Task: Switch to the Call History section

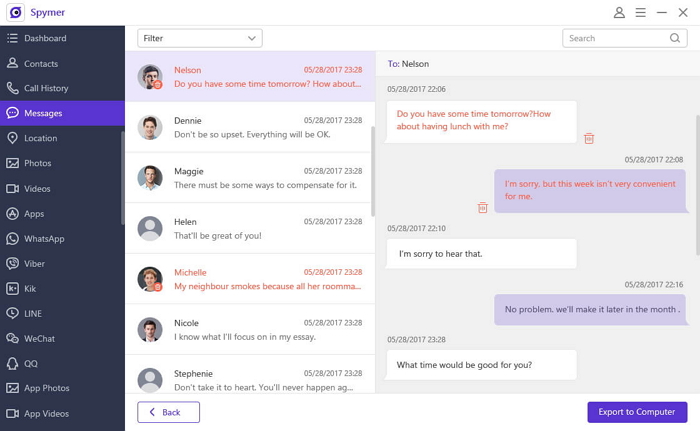Action: pos(46,88)
